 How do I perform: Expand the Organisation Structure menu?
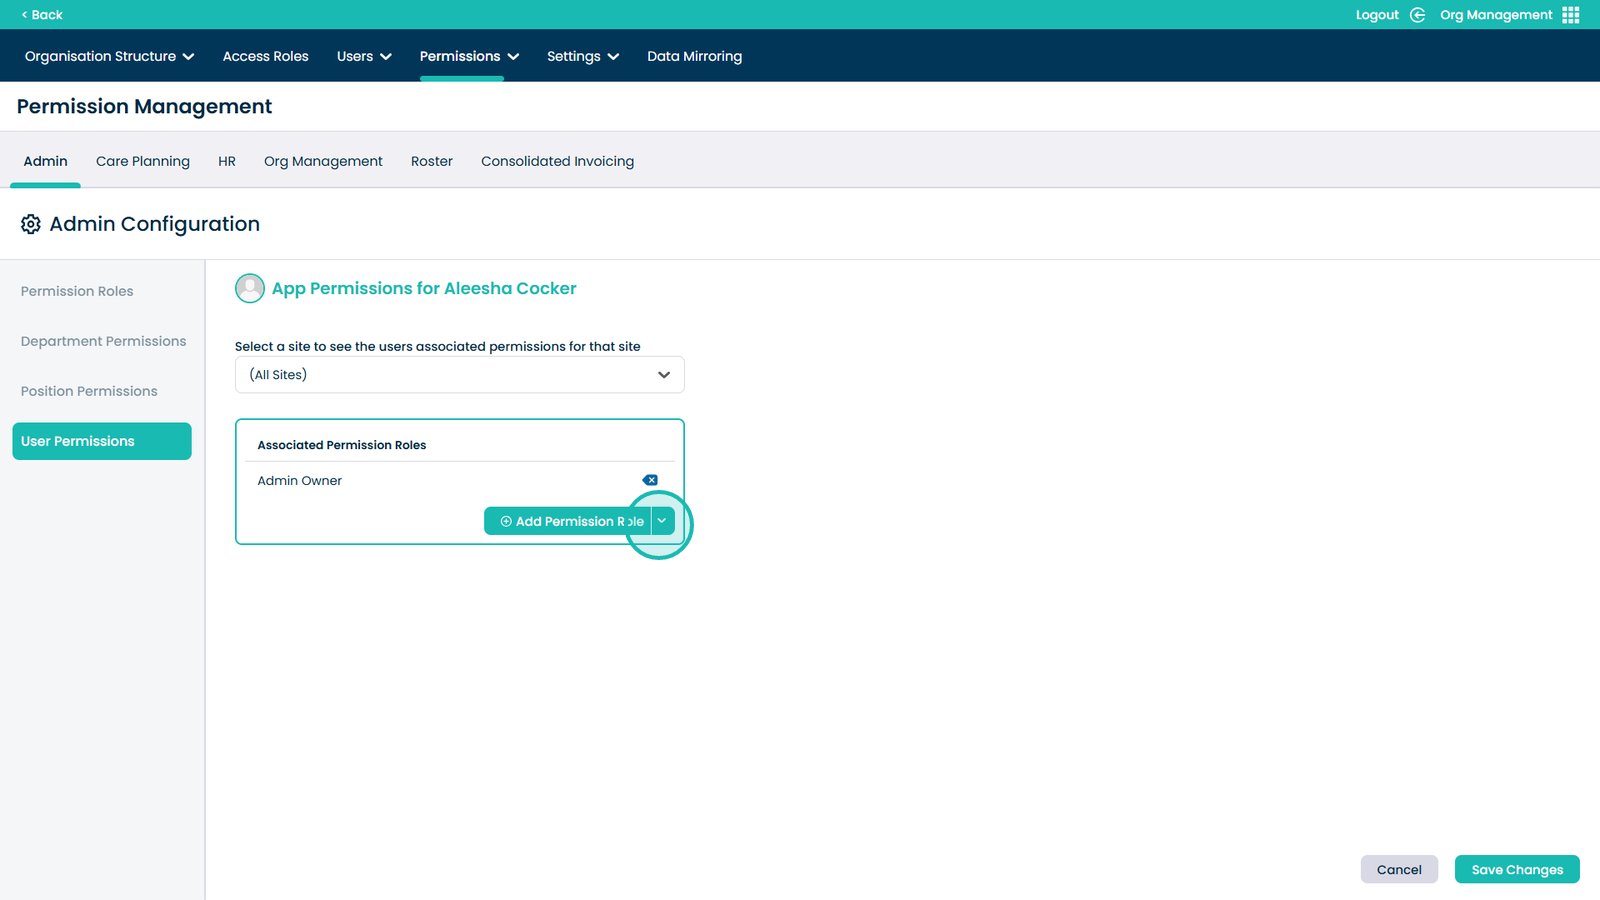109,56
